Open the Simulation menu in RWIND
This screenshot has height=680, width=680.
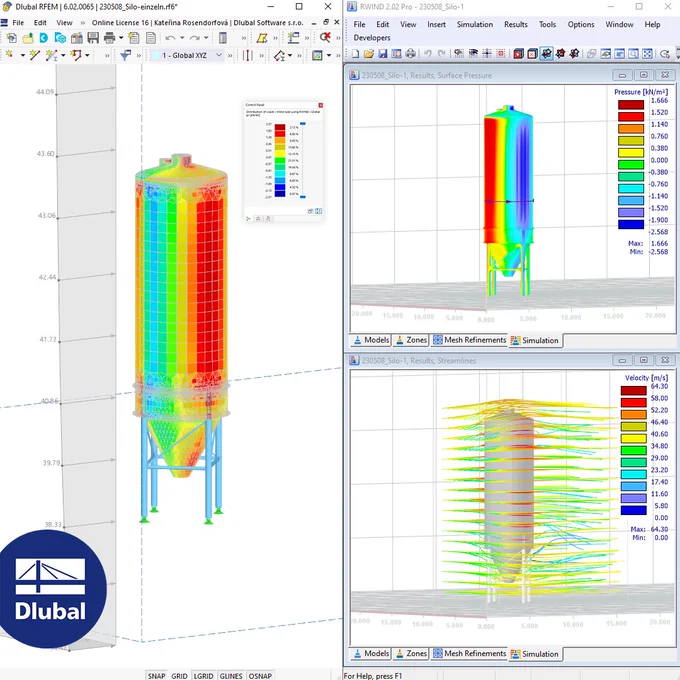pos(474,24)
